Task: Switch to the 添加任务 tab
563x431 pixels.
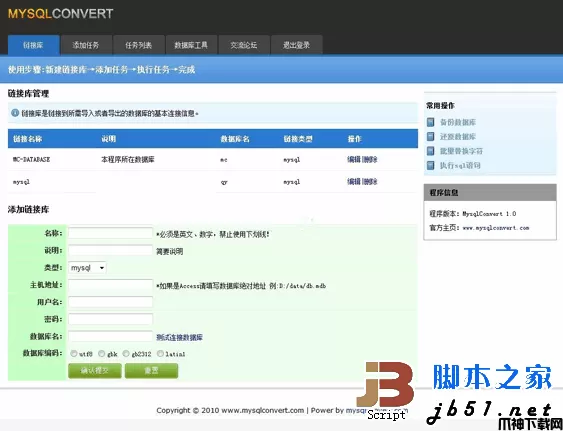Action: pos(86,45)
